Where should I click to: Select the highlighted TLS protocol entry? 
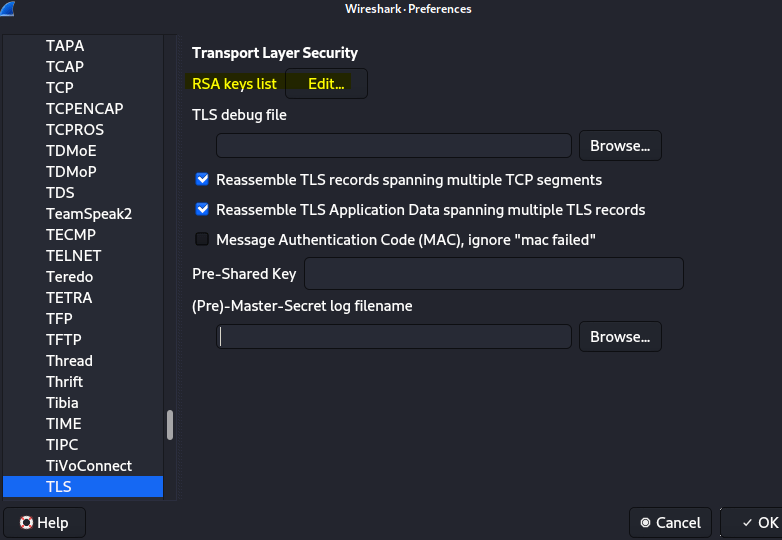(83, 487)
